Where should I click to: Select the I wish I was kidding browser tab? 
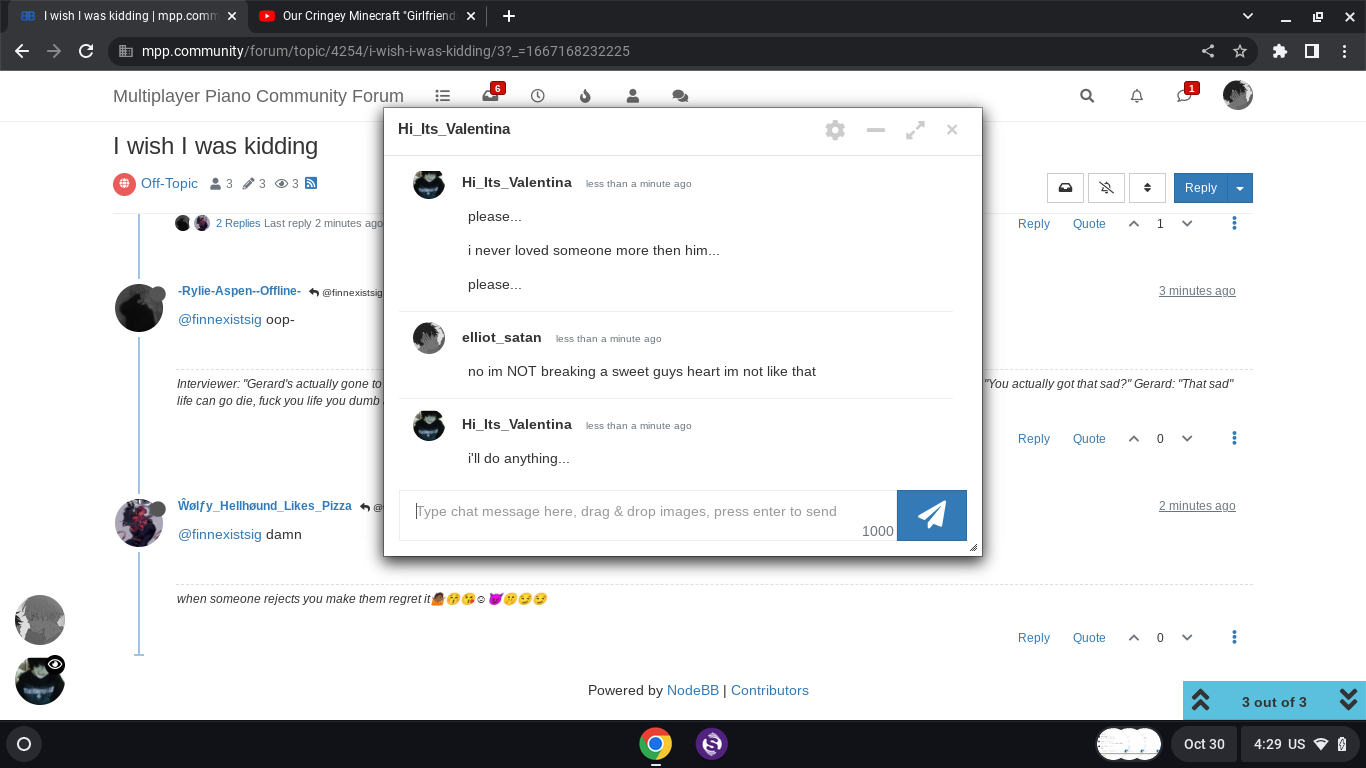tap(127, 16)
